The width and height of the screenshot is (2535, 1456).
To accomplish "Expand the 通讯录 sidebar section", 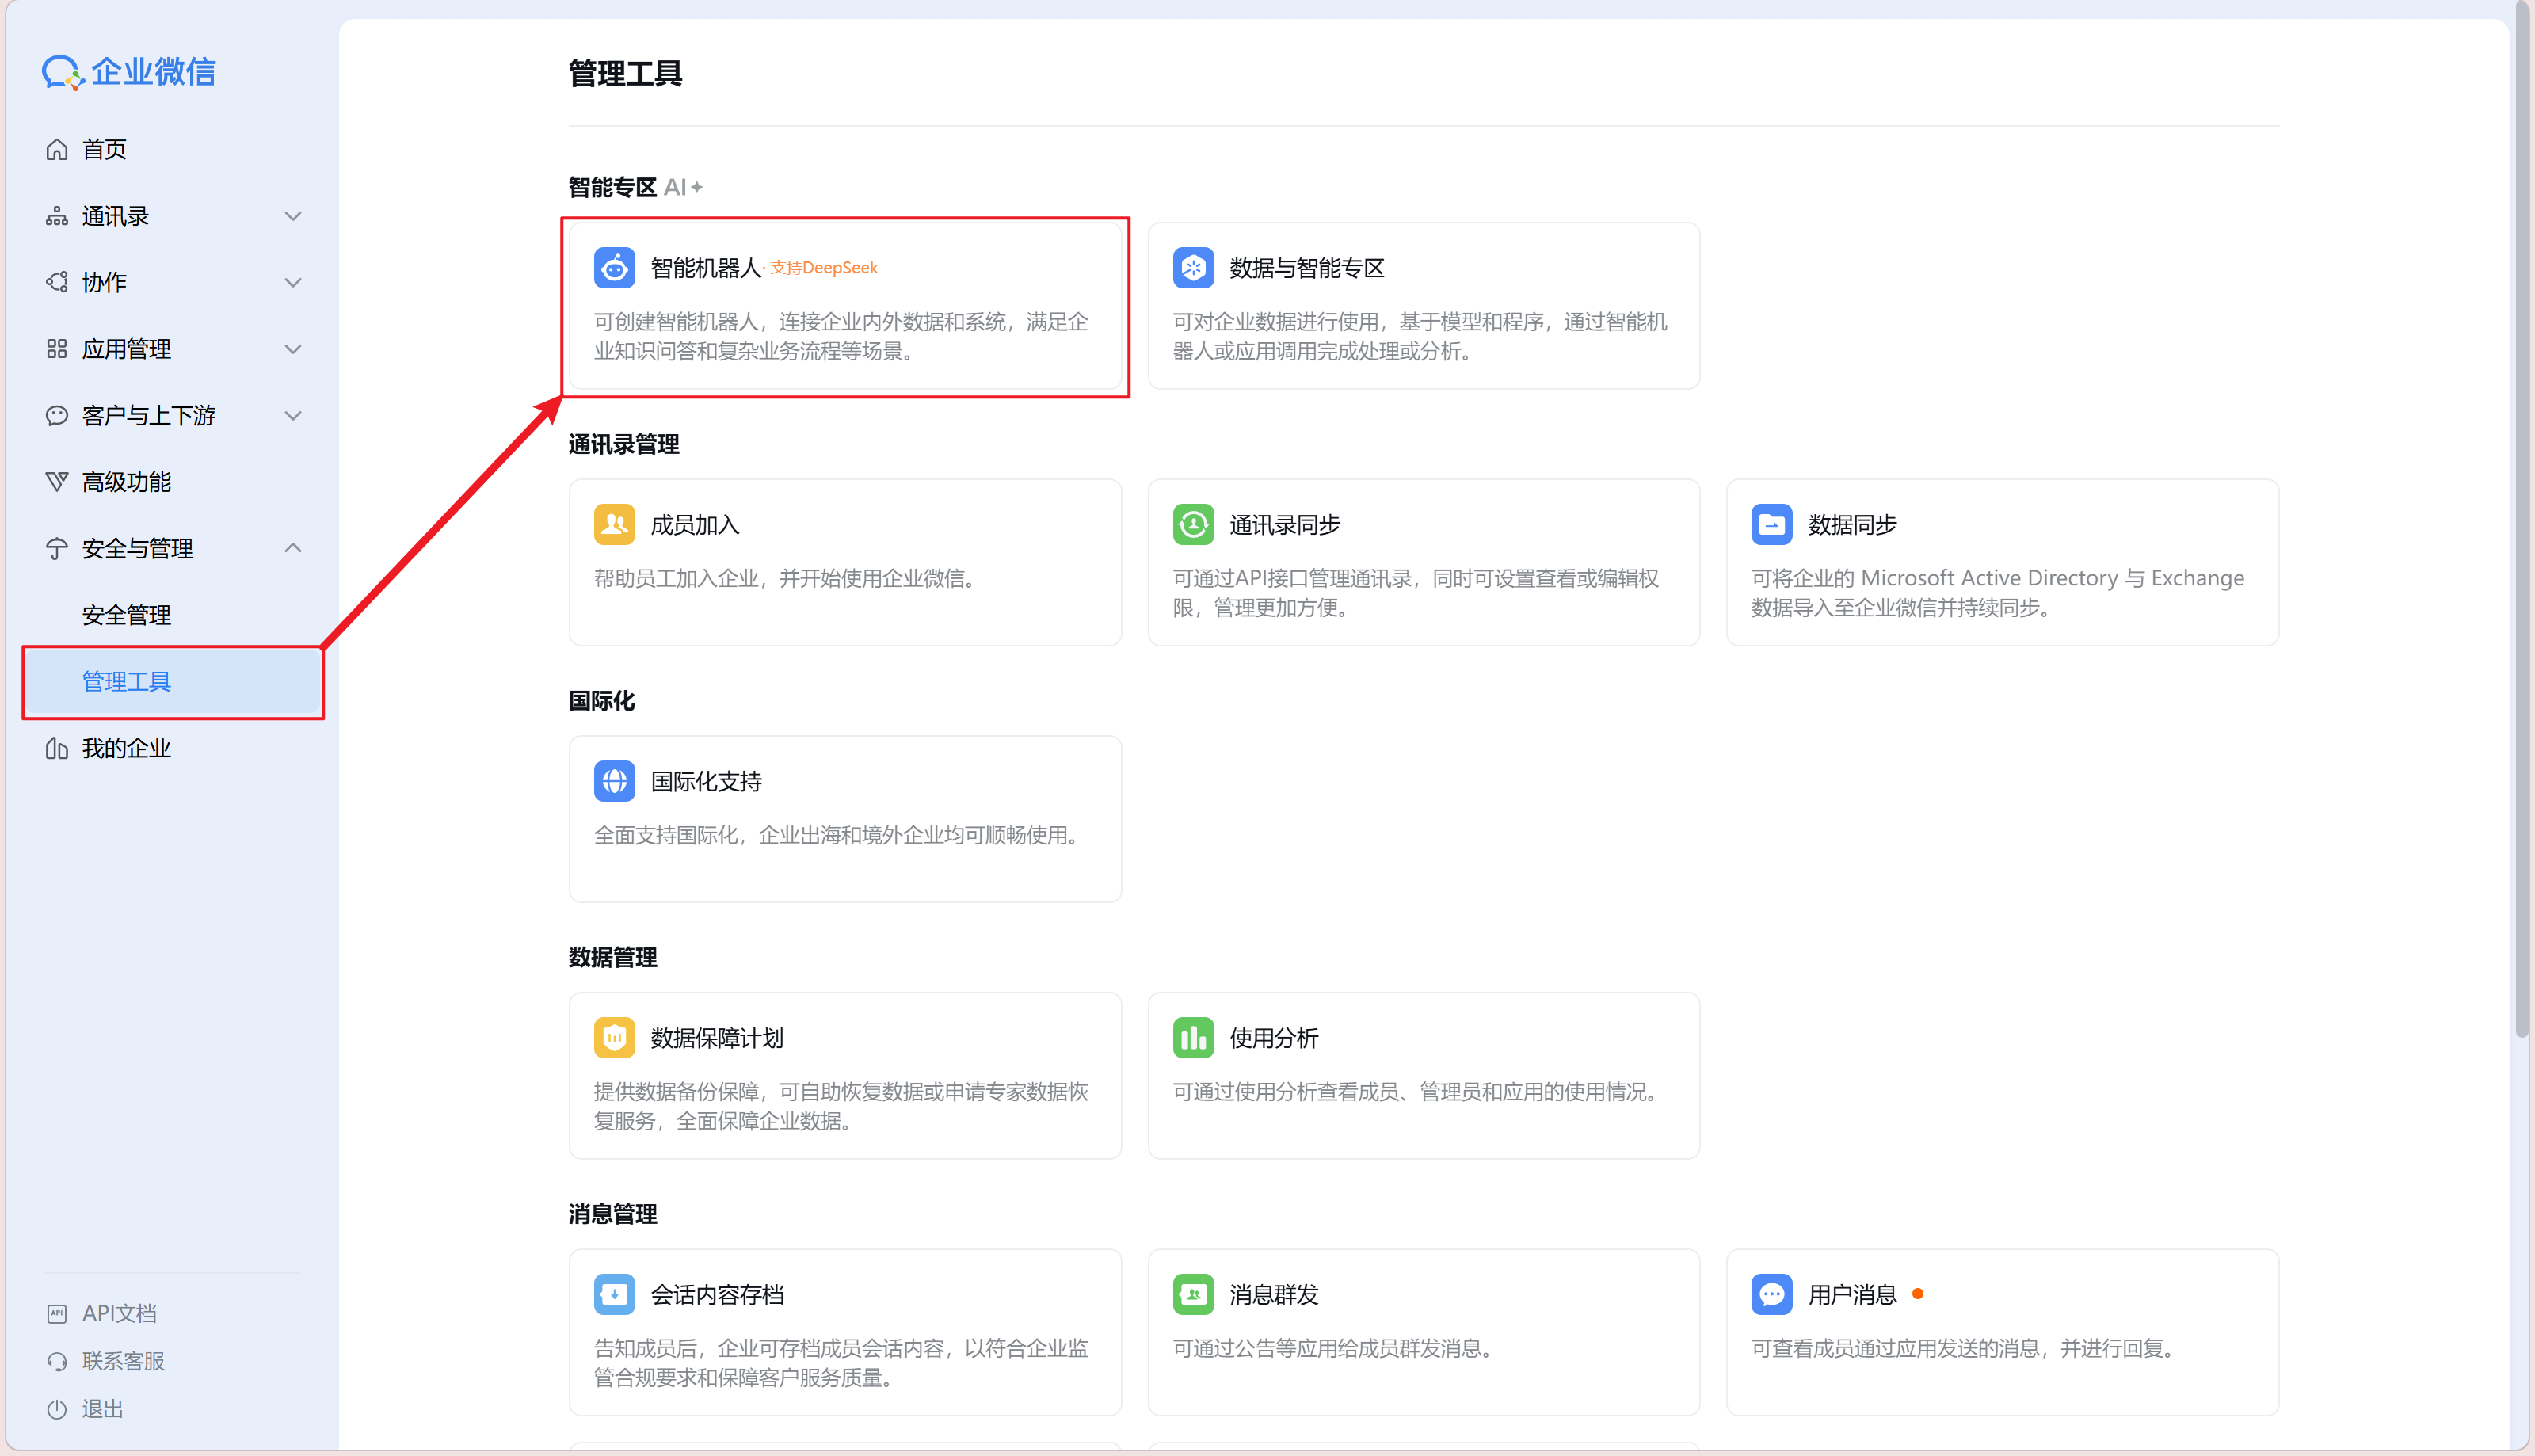I will tap(292, 216).
